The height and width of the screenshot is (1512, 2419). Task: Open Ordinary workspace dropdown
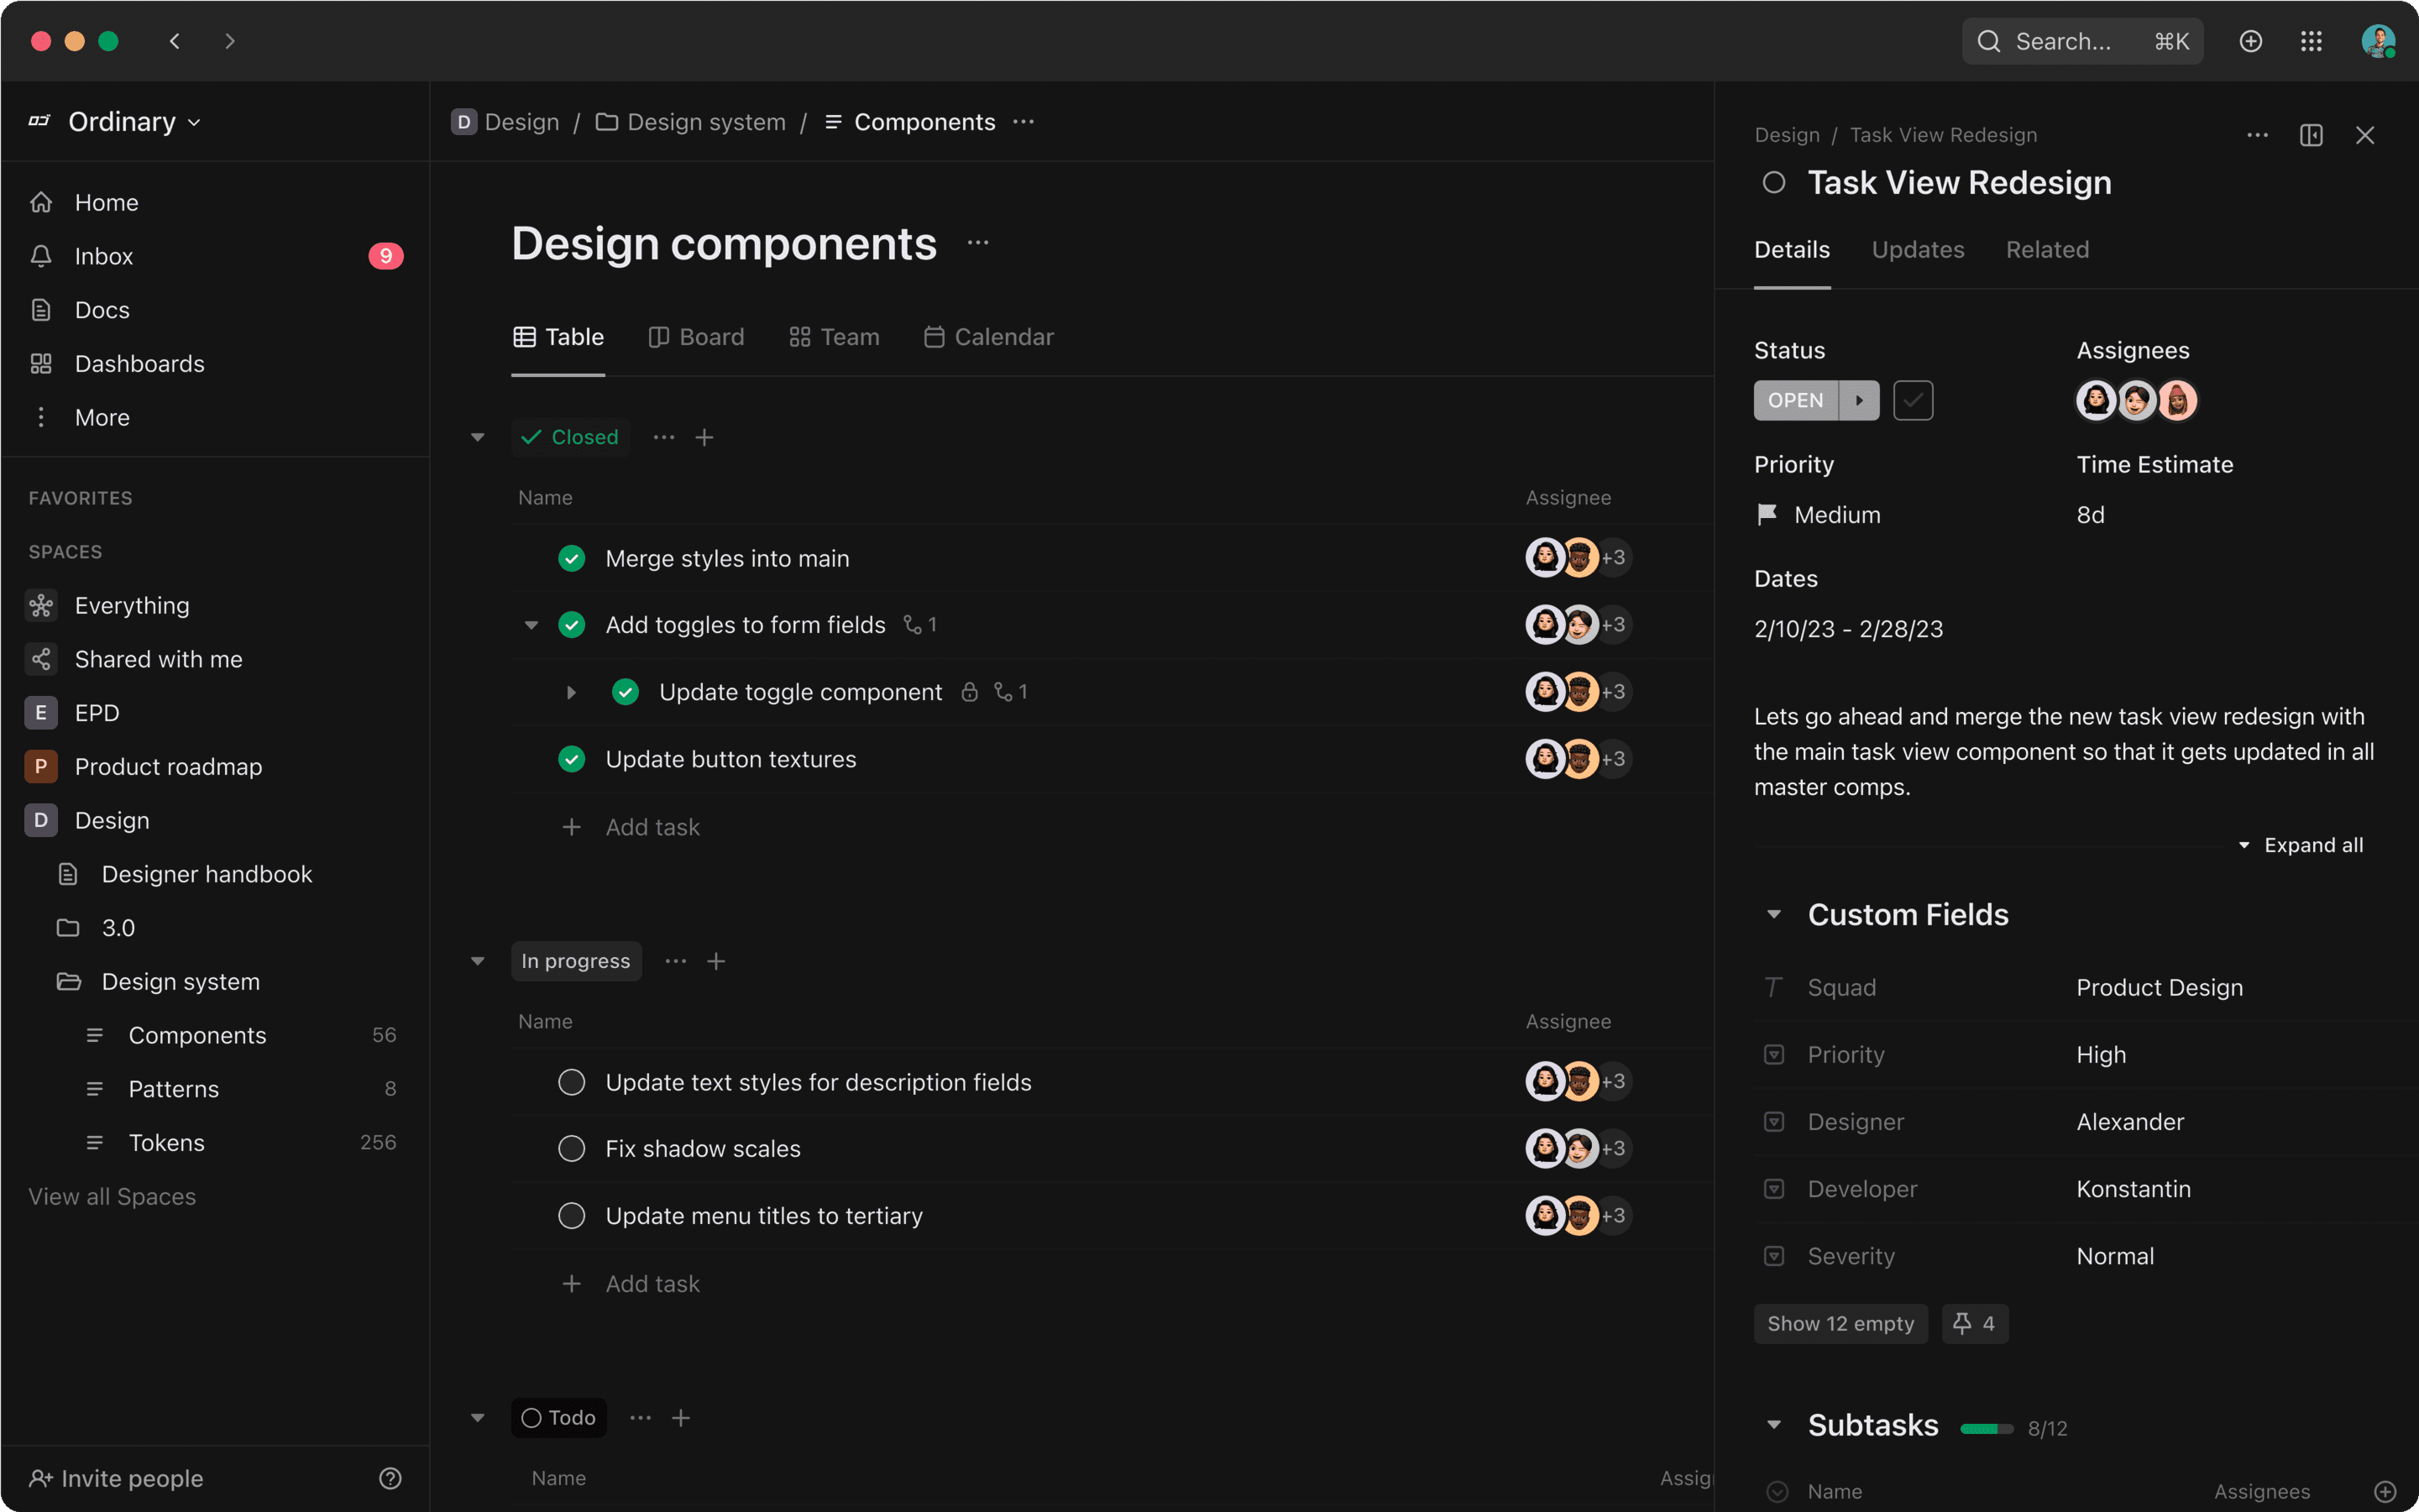click(x=134, y=122)
